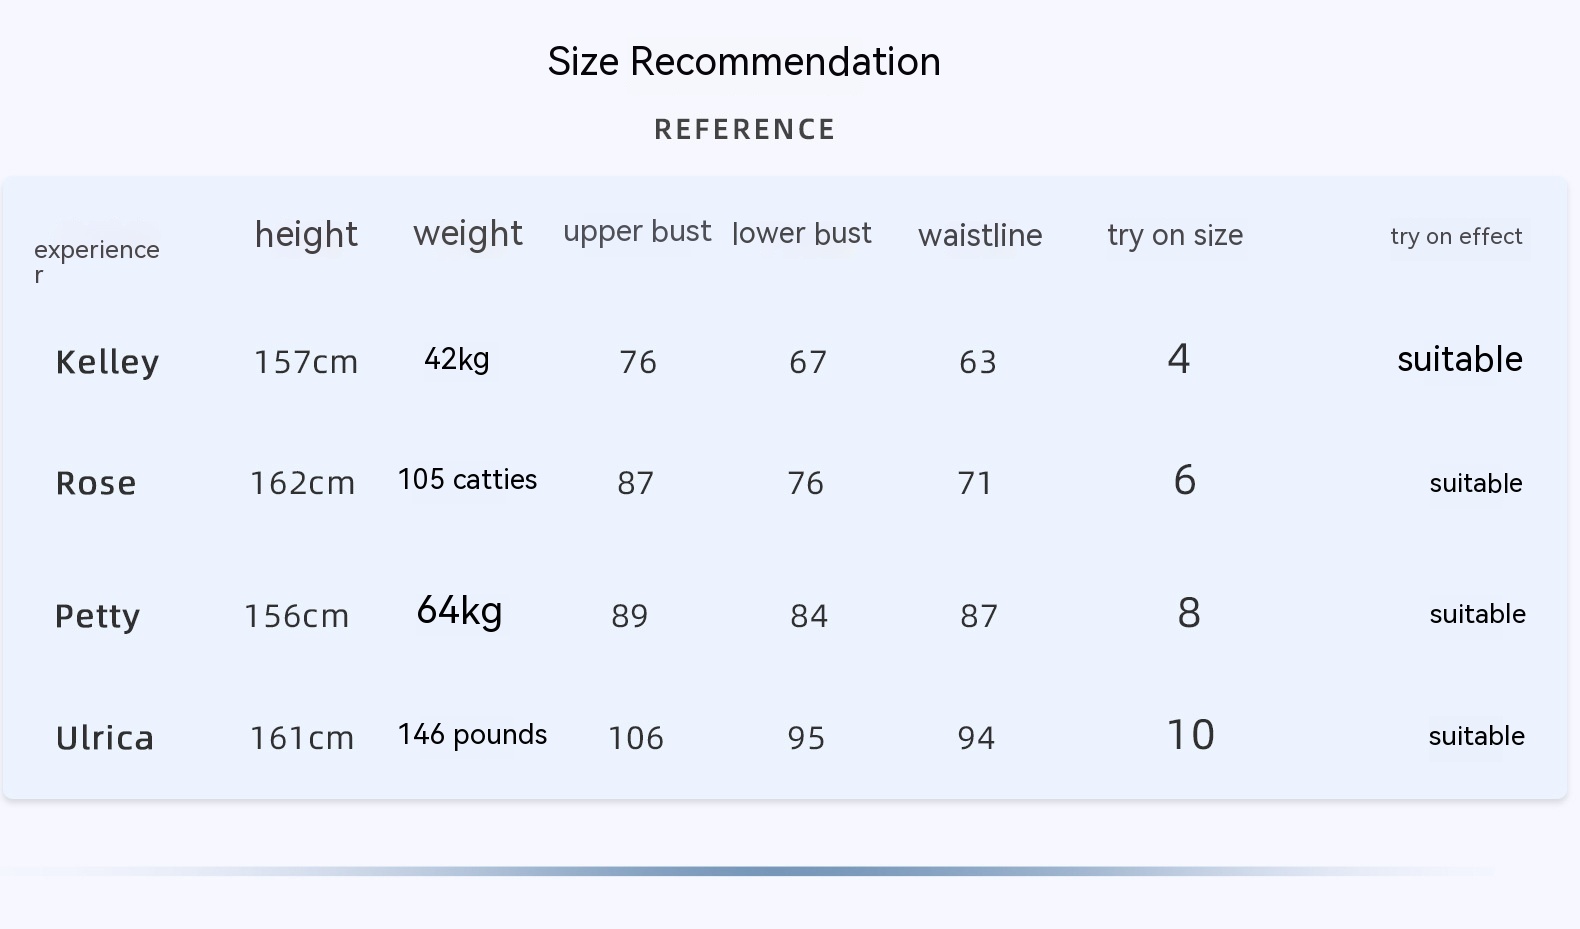
Task: Click the REFERENCE subtitle text
Action: pos(745,130)
